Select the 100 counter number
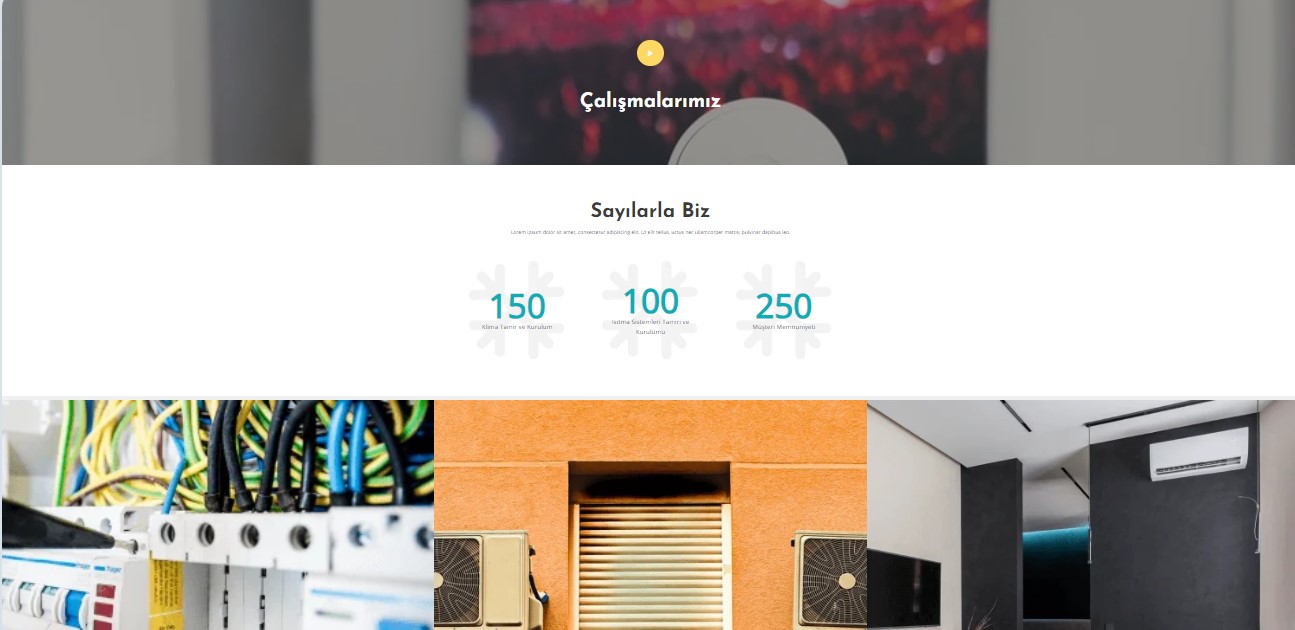The height and width of the screenshot is (630, 1295). [650, 301]
